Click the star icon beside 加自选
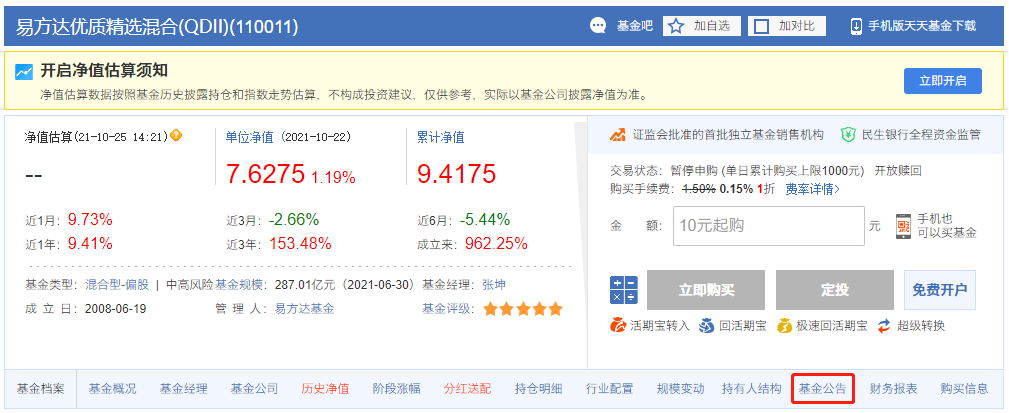This screenshot has height=413, width=1009. click(676, 26)
